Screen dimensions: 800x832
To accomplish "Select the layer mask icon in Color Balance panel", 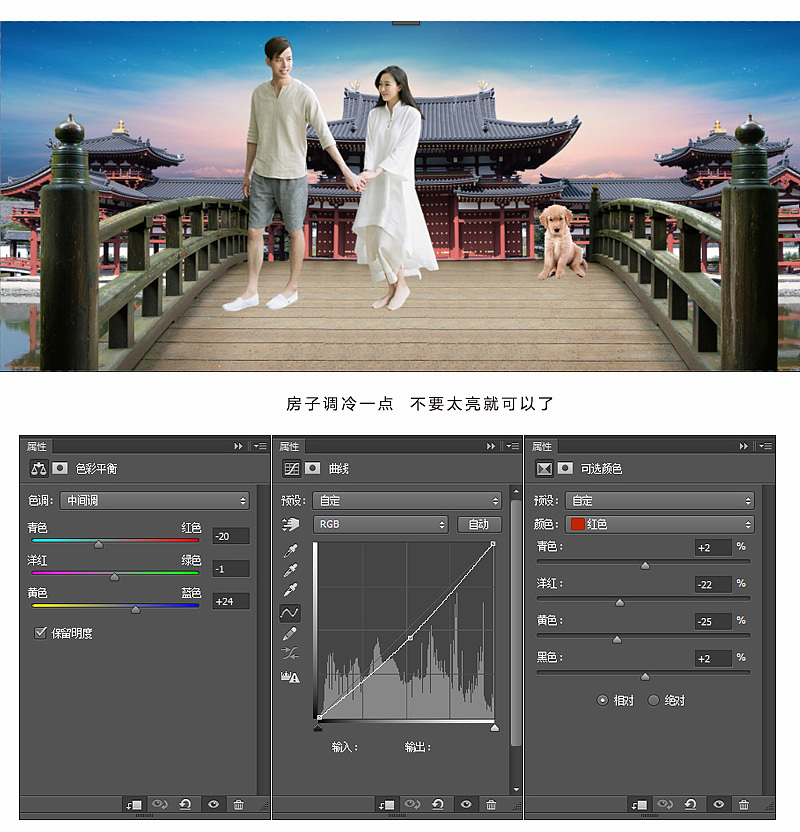I will 59,468.
